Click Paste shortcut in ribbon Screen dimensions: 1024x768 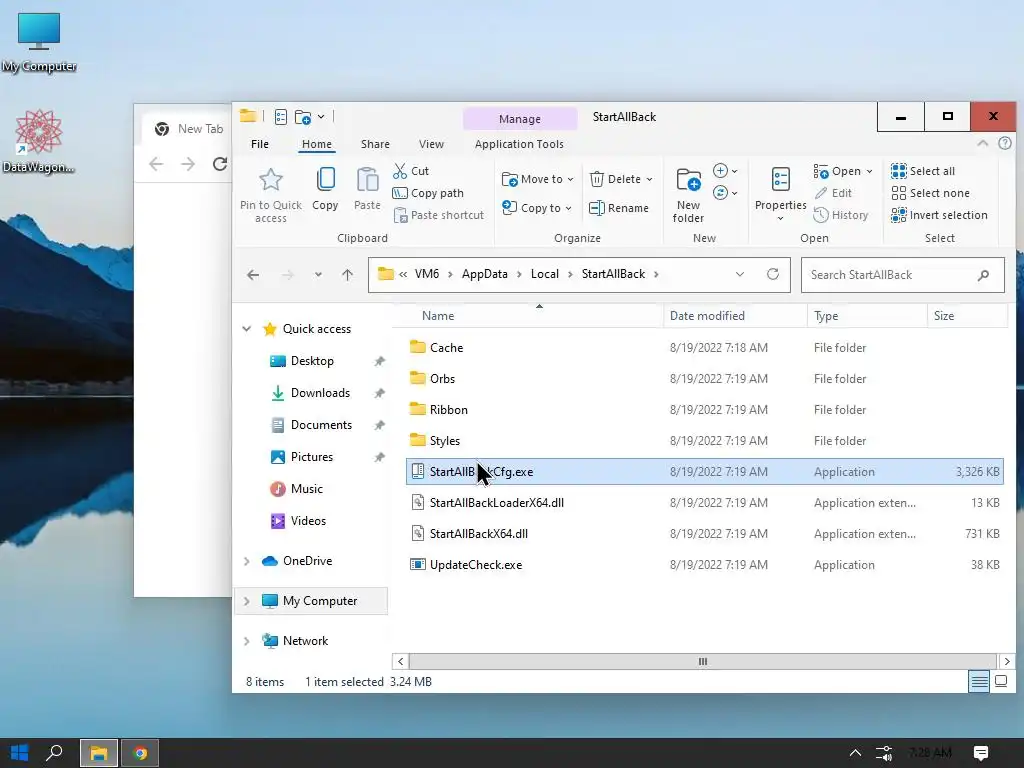click(439, 215)
